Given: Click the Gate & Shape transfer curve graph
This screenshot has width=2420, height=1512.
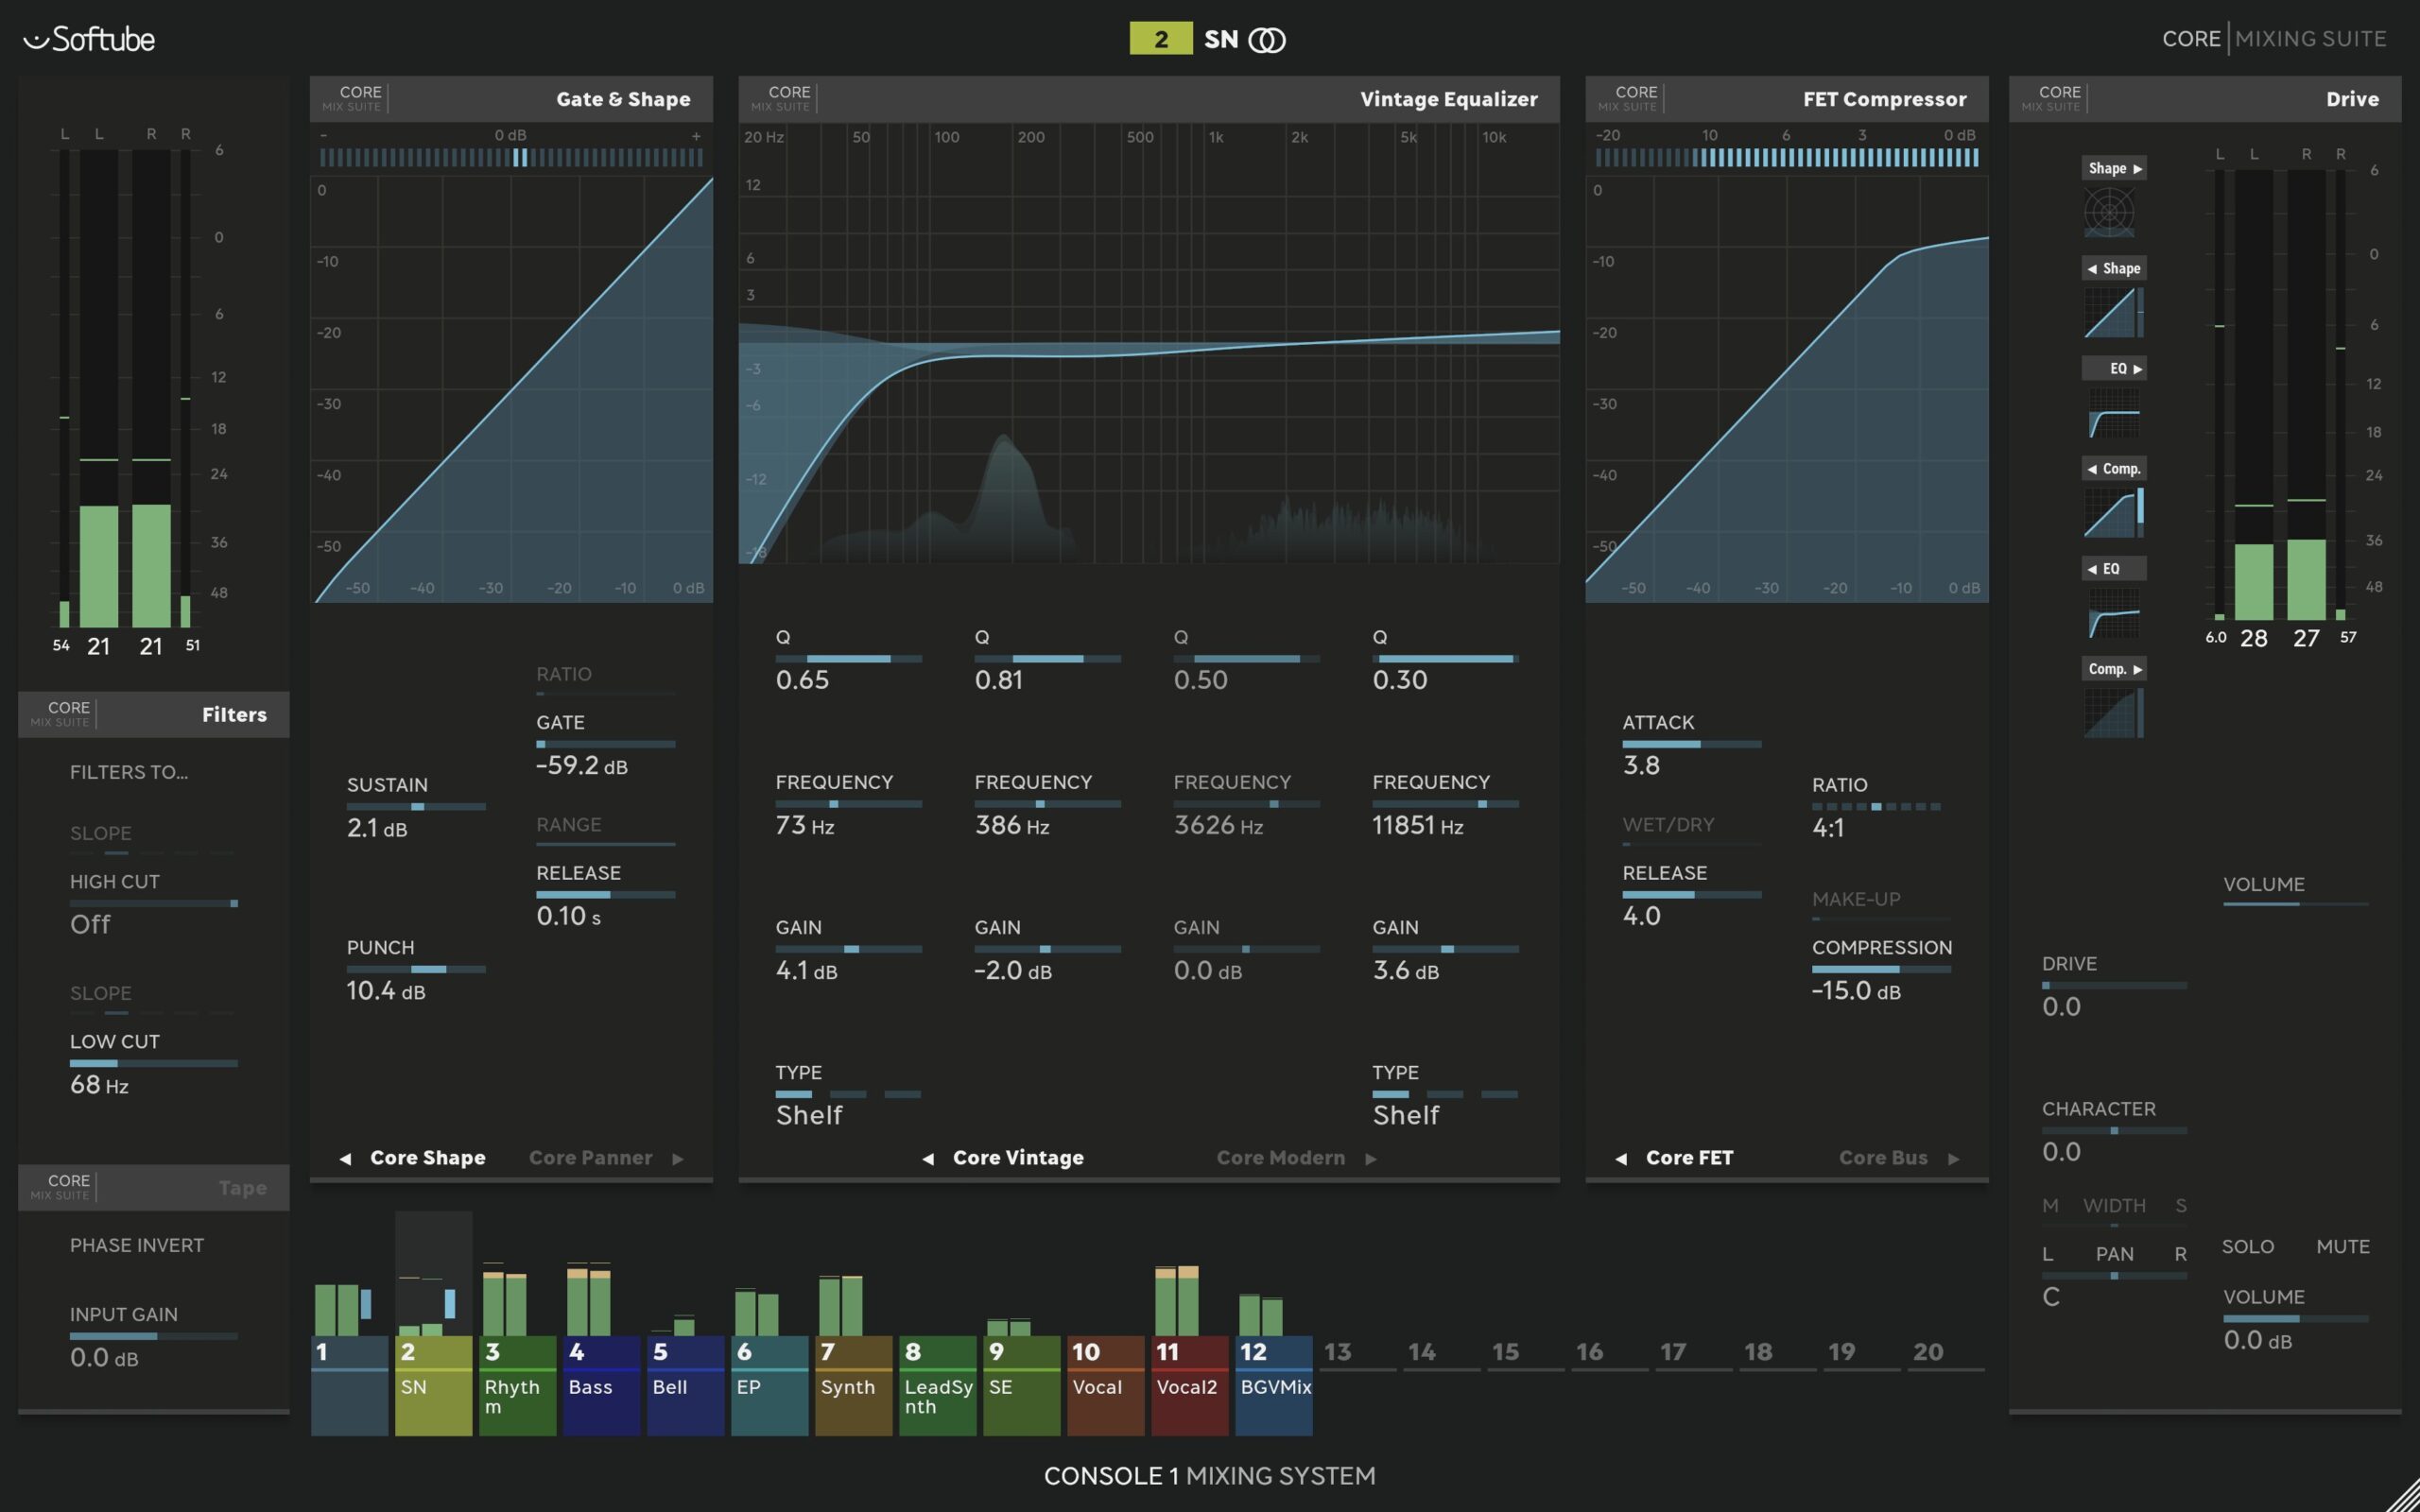Looking at the screenshot, I should 511,389.
